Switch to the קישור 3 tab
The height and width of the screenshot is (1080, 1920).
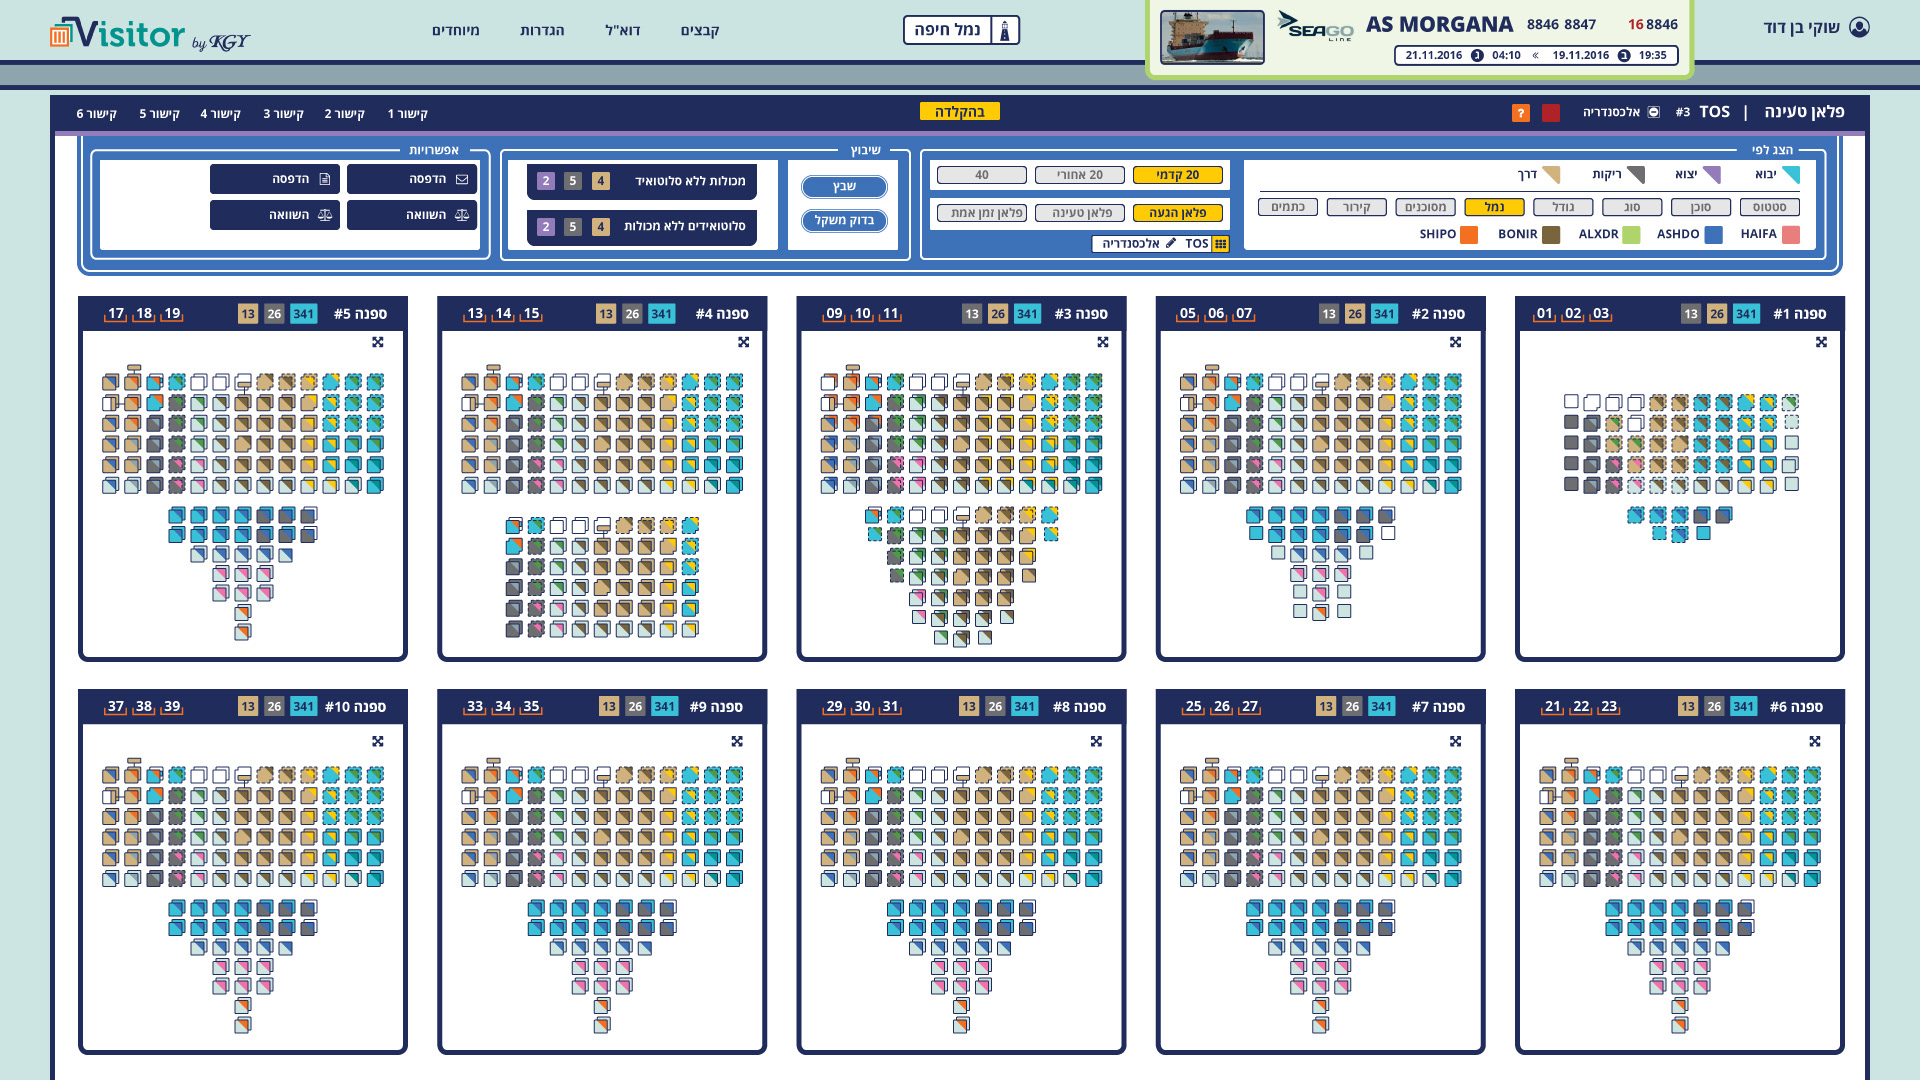pyautogui.click(x=283, y=114)
